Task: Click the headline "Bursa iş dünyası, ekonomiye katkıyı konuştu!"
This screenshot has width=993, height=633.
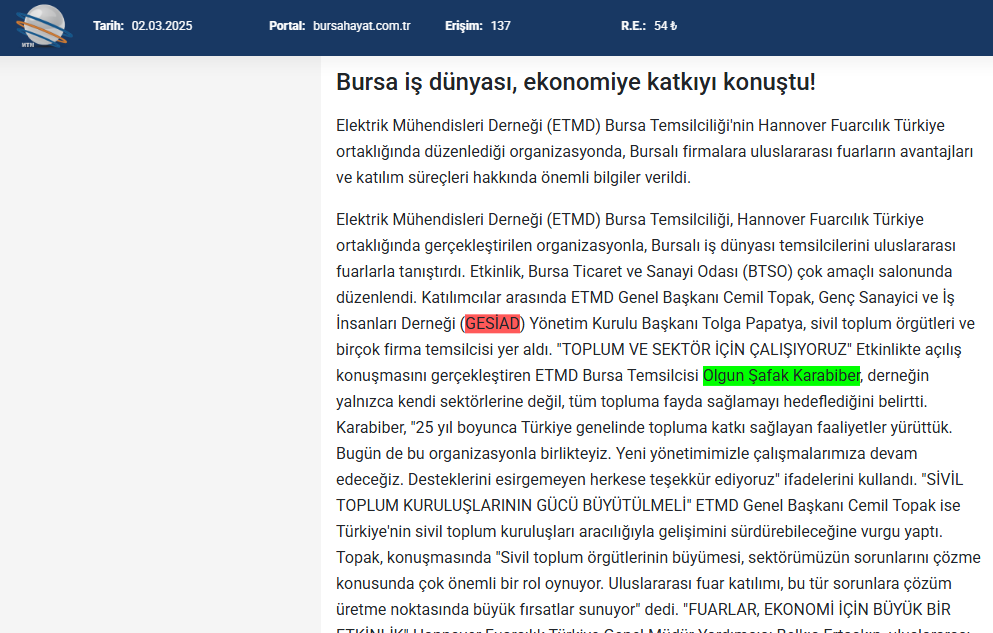Action: pos(576,82)
